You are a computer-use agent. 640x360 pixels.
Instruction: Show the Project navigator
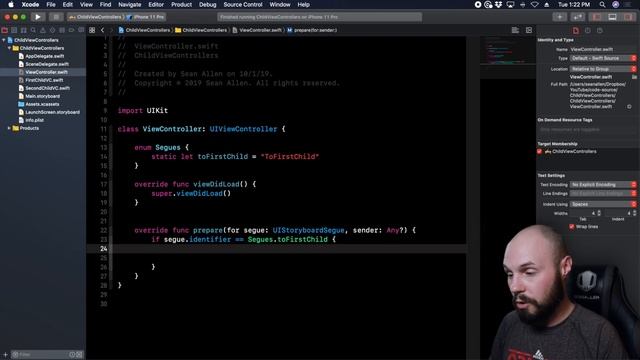point(5,30)
